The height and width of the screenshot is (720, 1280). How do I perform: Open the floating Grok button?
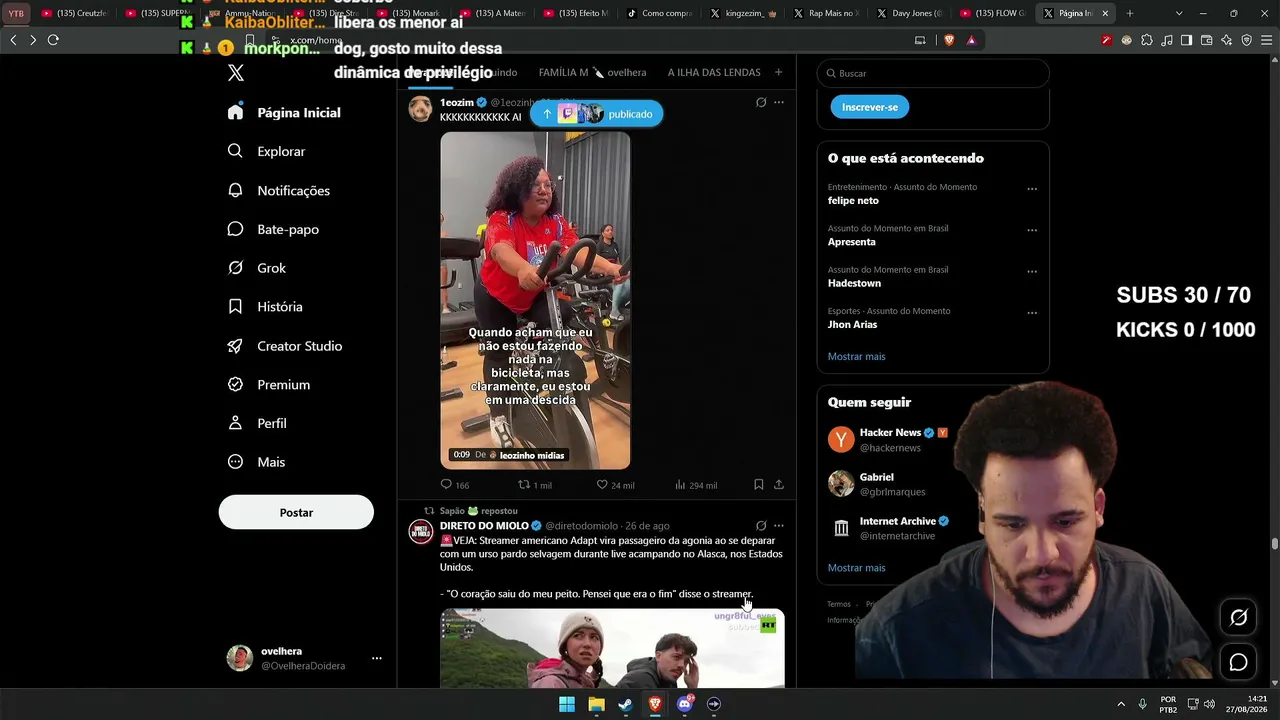1238,618
